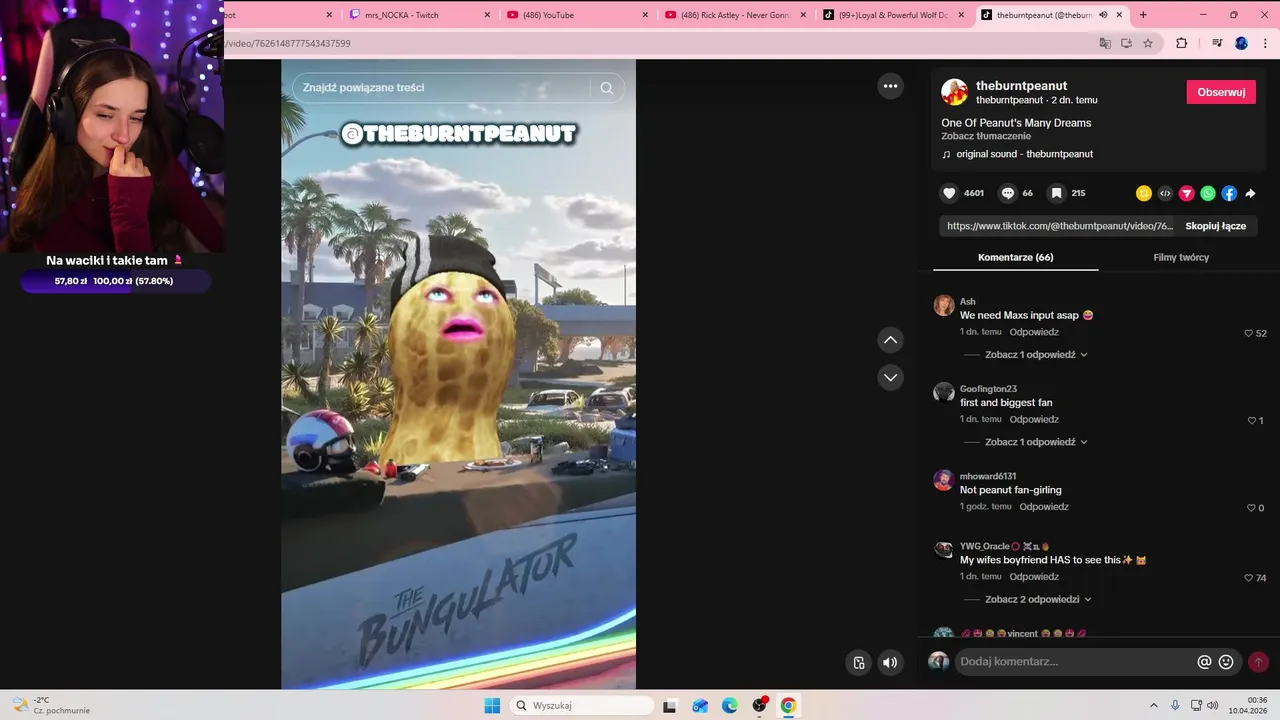This screenshot has height=720, width=1280.
Task: Expand 1 reply under Goofington23's comment
Action: (1035, 442)
